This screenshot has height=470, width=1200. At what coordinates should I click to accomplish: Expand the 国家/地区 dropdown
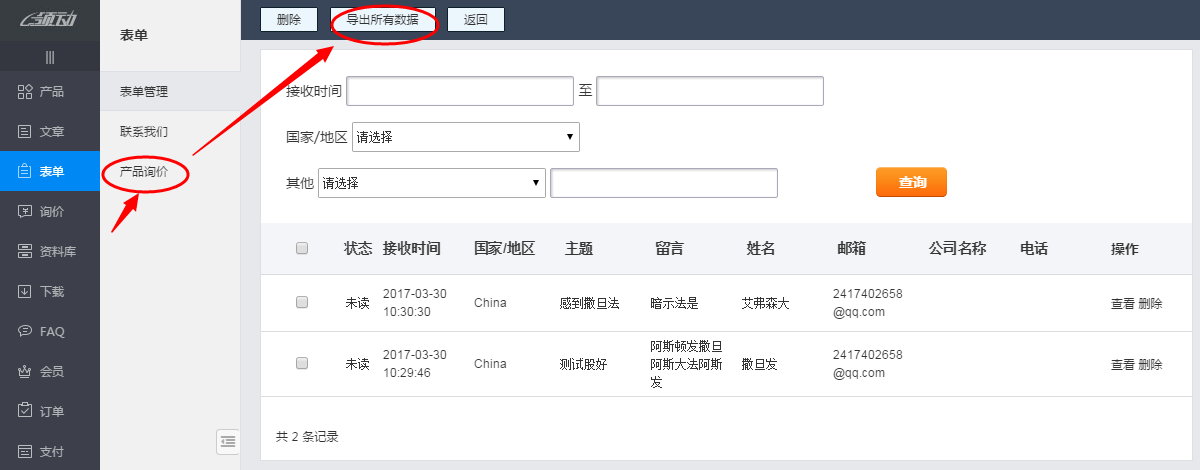(465, 137)
